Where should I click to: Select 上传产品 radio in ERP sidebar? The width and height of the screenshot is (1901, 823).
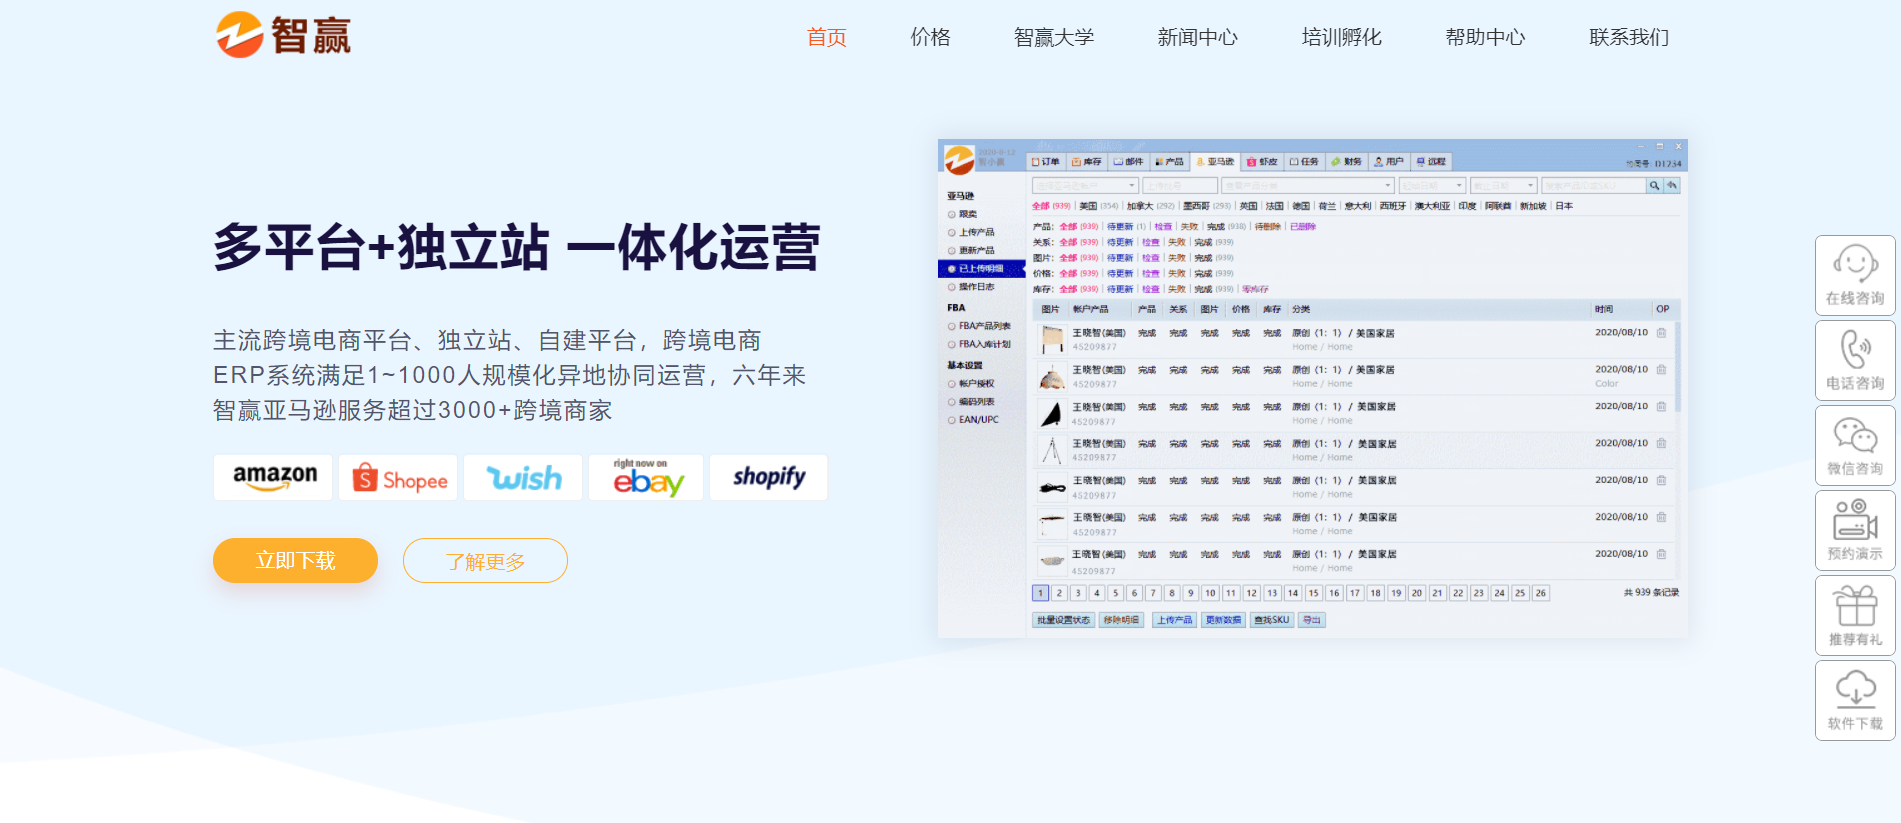[x=952, y=232]
